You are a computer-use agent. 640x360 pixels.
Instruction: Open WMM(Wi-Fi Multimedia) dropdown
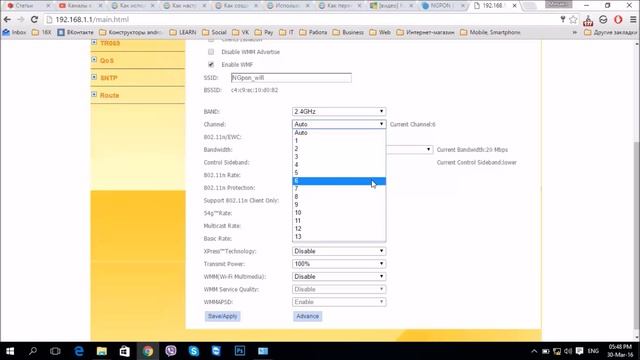point(339,276)
